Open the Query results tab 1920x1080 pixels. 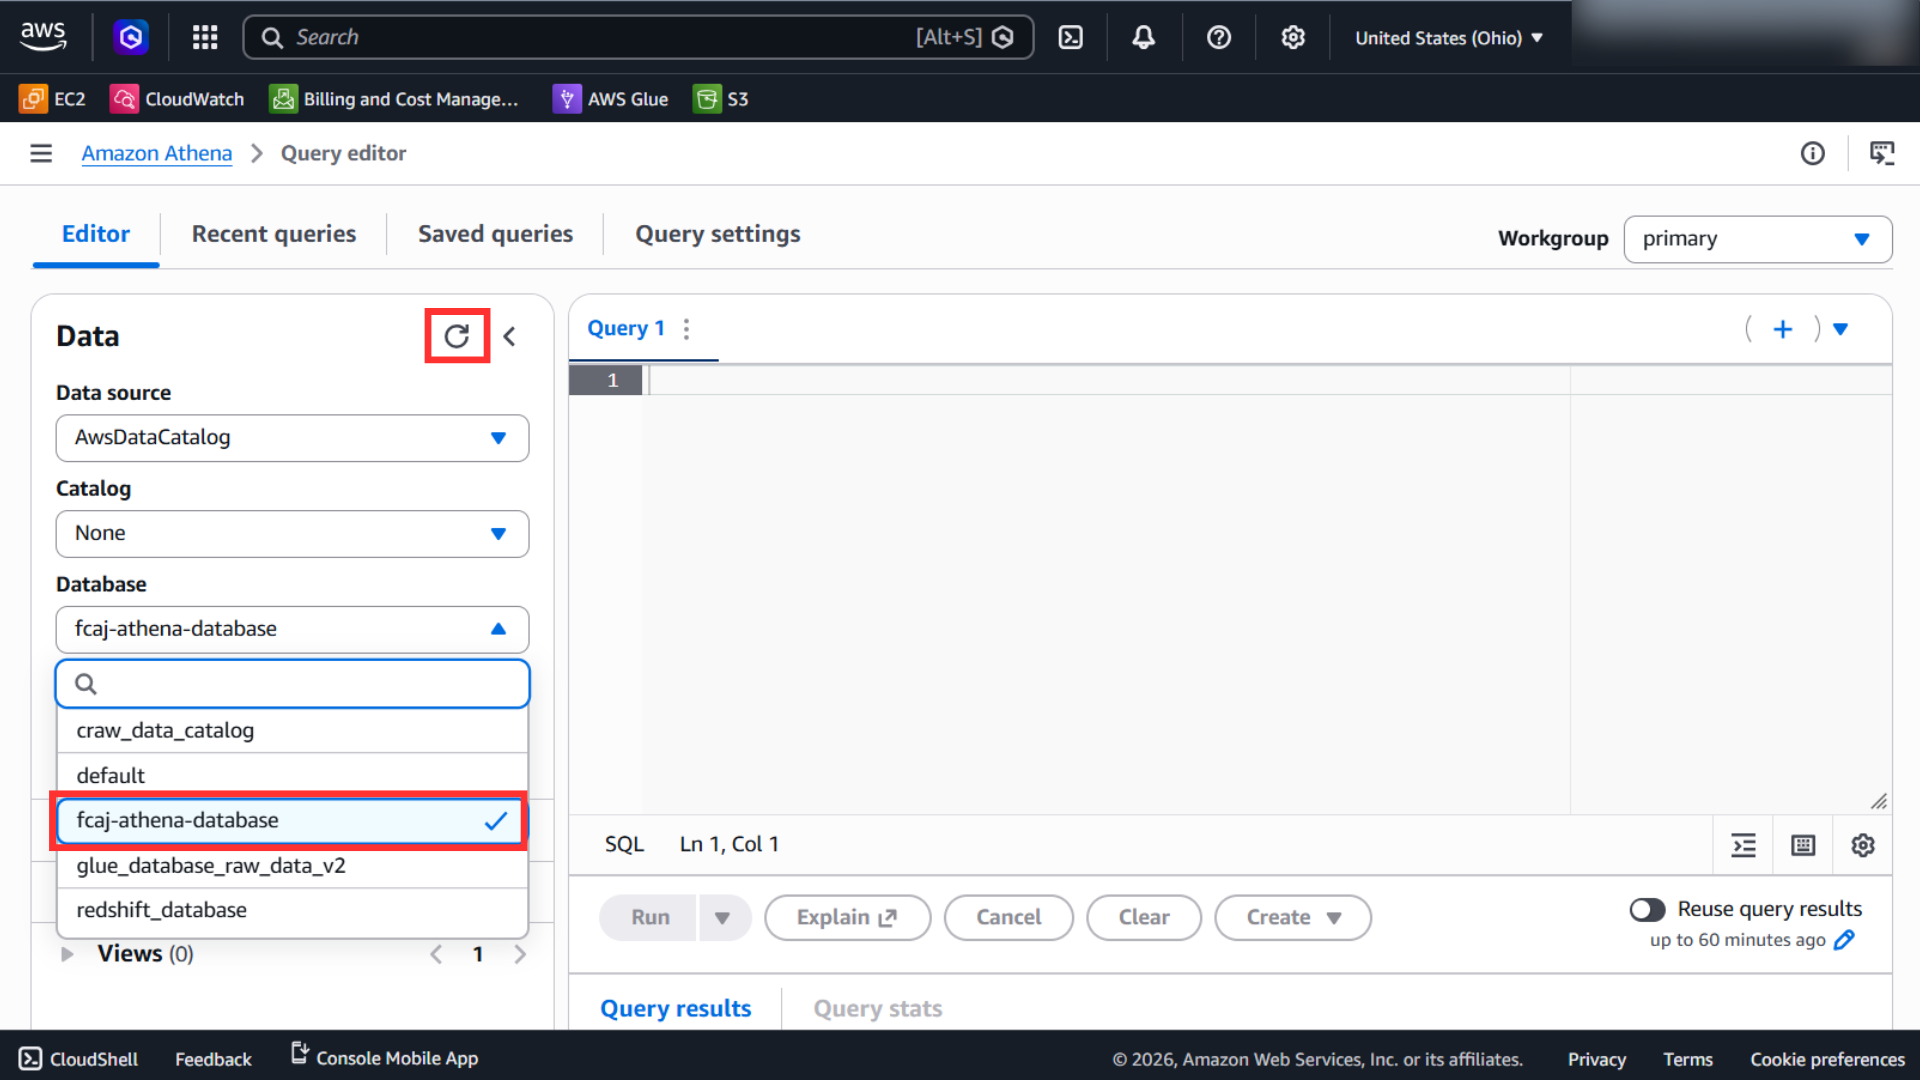point(675,1008)
